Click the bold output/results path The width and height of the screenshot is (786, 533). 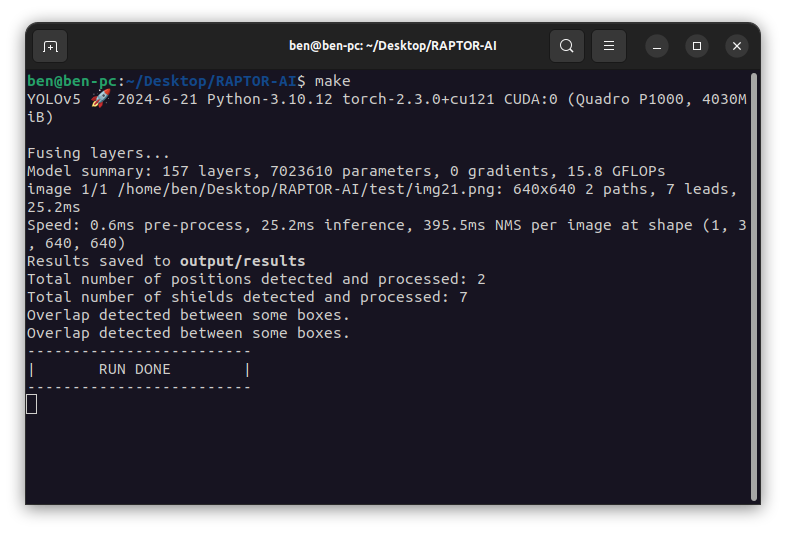coord(242,261)
